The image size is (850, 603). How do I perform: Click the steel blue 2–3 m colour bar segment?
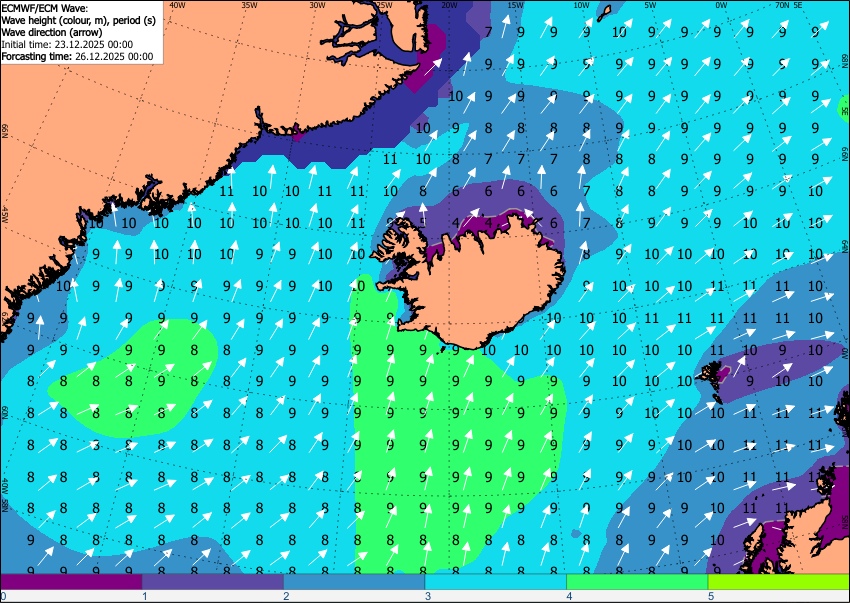[x=354, y=581]
